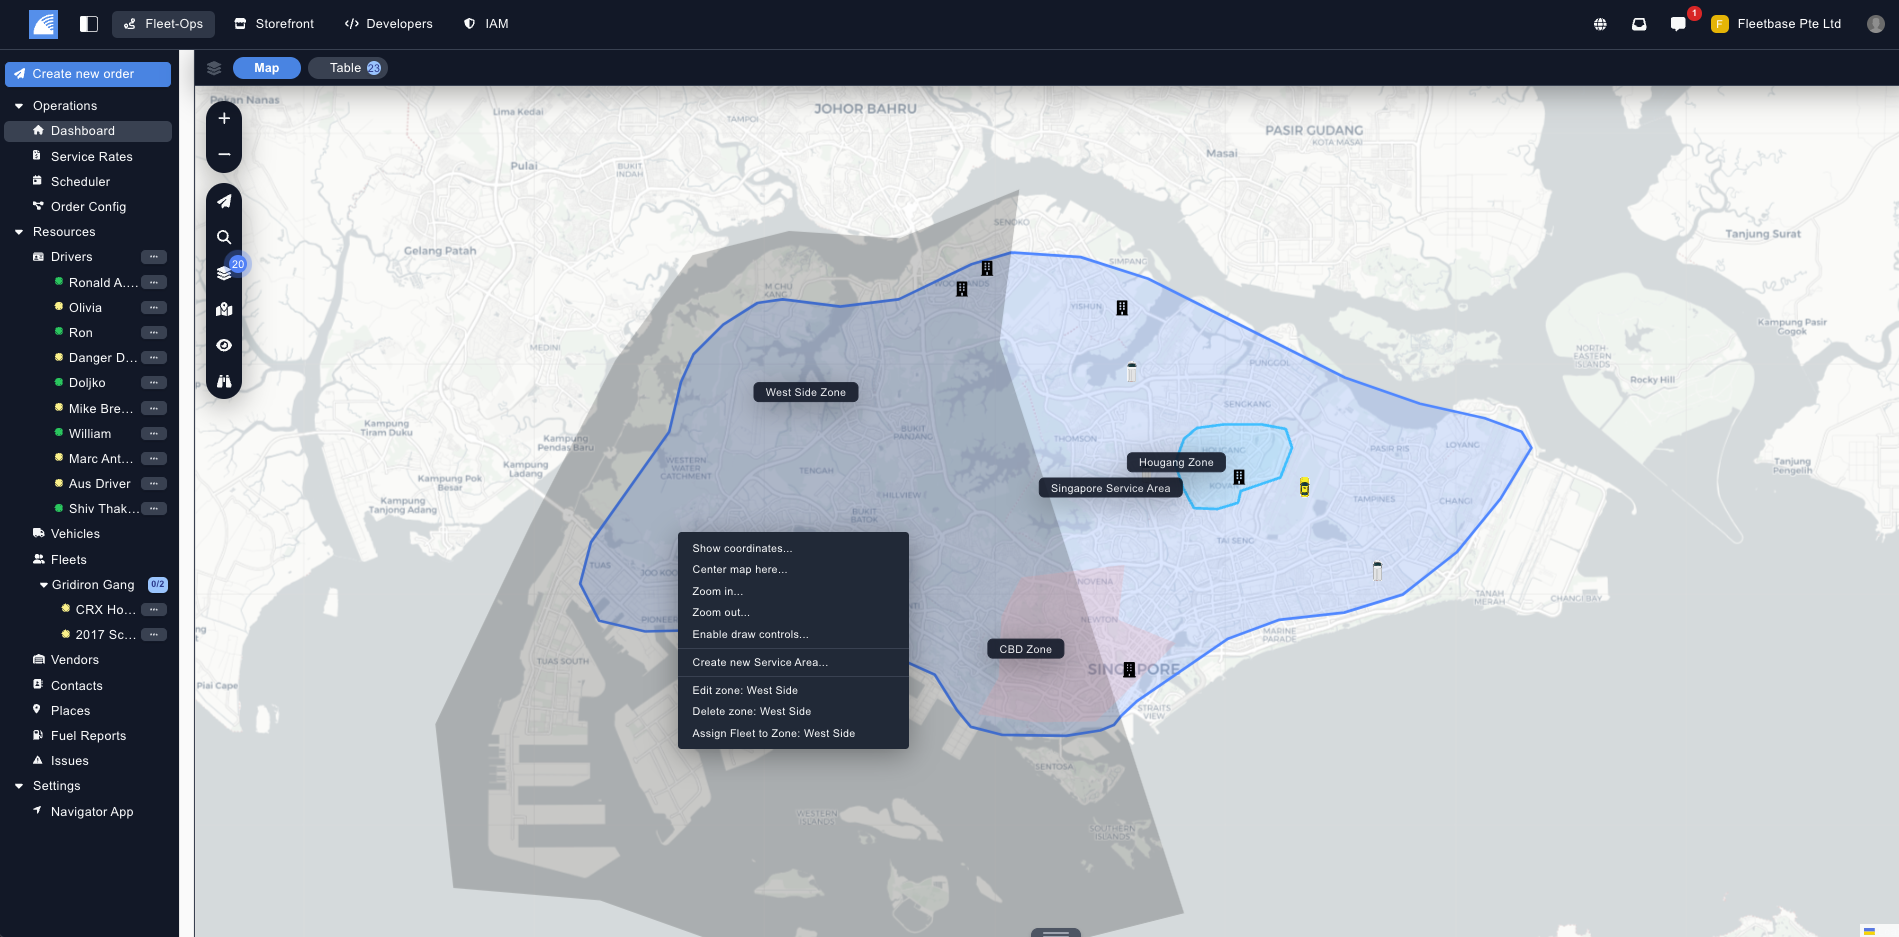Open Drivers options menu
Viewport: 1899px width, 937px height.
coord(154,257)
